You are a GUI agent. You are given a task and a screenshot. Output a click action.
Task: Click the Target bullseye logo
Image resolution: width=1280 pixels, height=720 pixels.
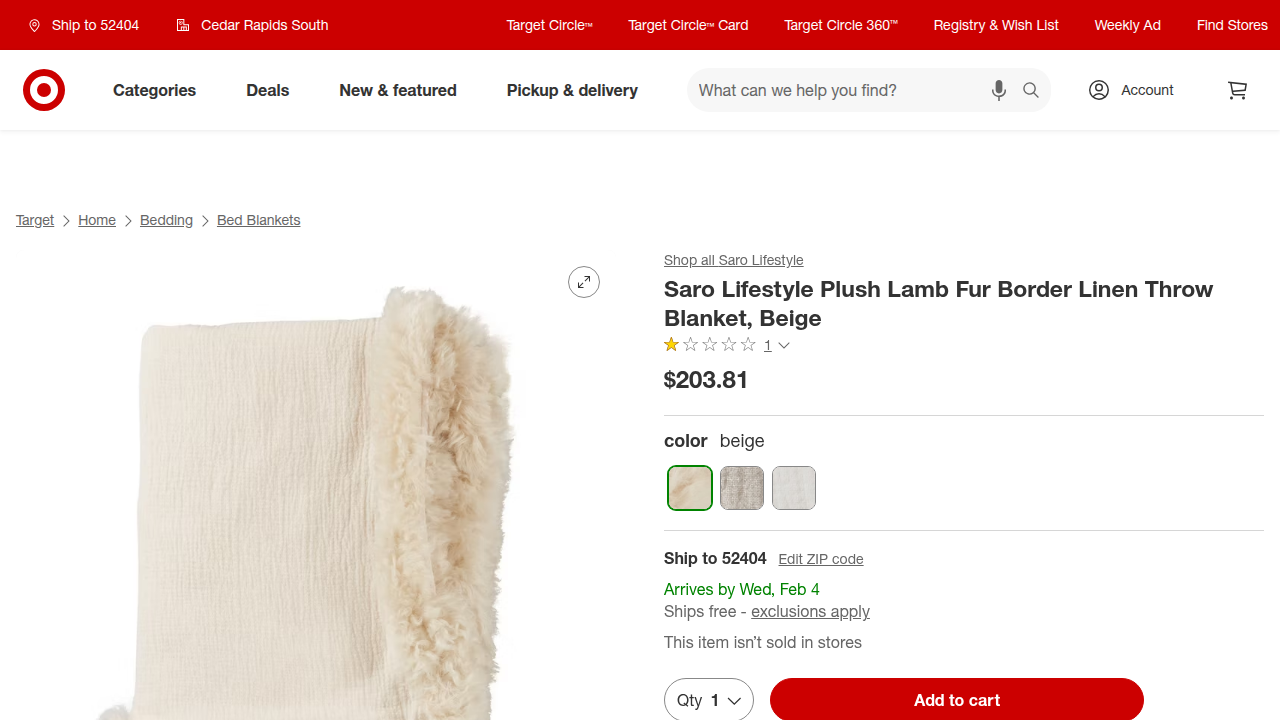[44, 90]
